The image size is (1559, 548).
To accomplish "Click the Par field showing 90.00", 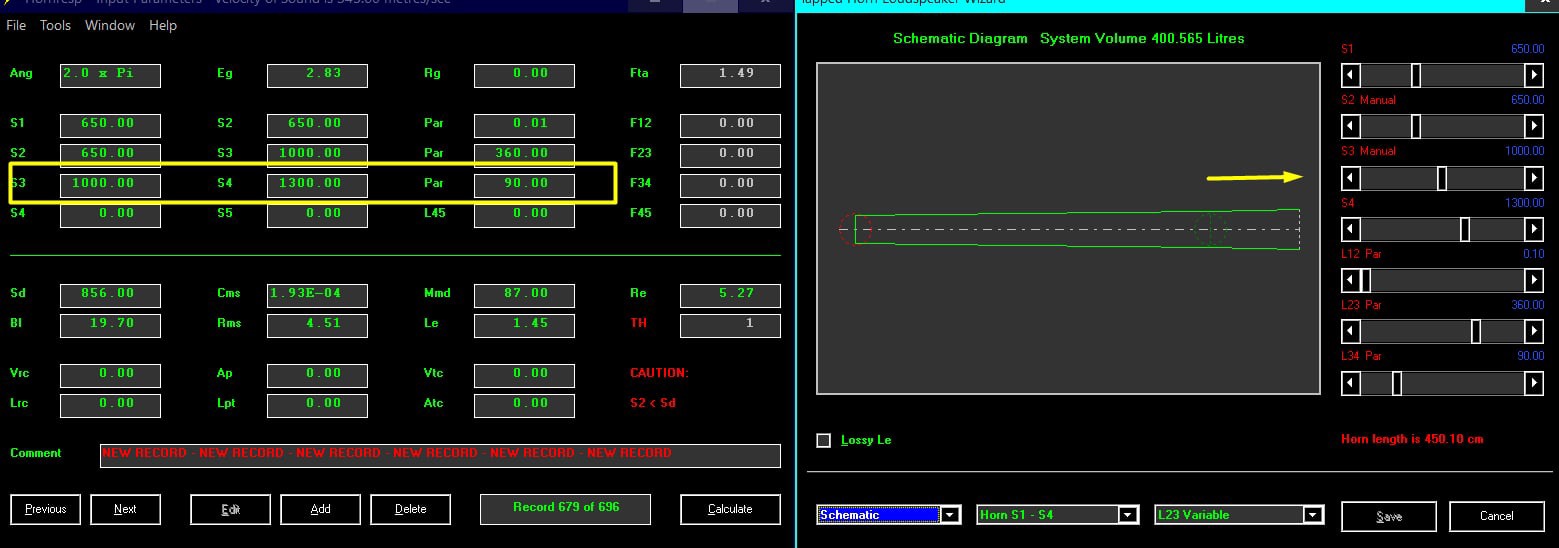I will 524,186.
